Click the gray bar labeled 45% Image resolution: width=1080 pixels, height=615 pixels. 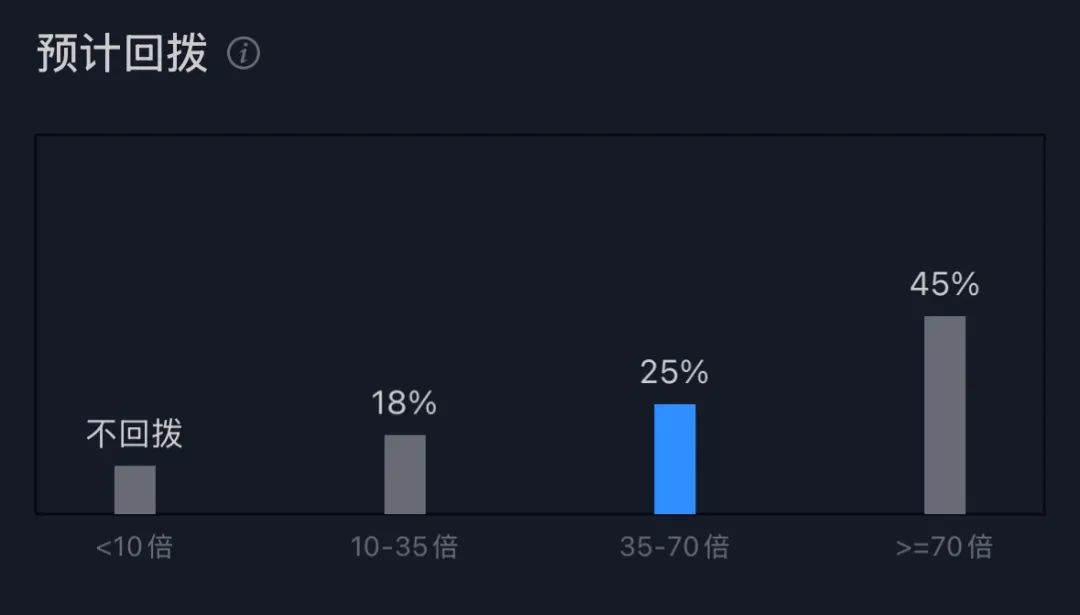(x=944, y=415)
